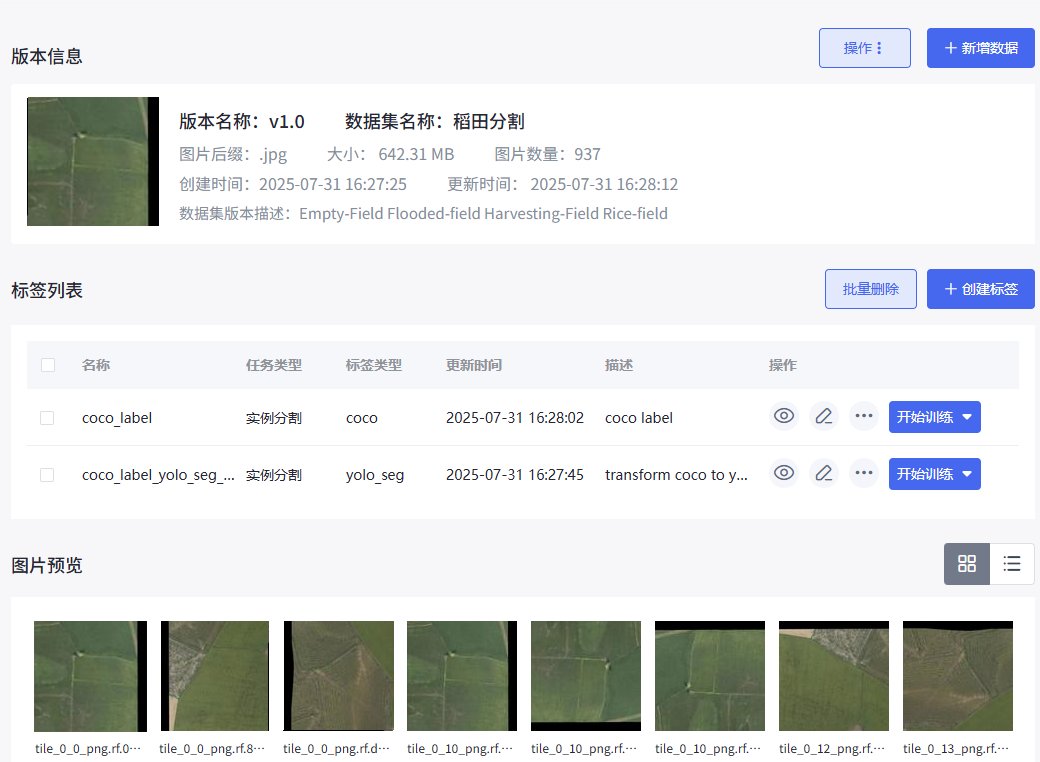Screen dimensions: 1040x762
Task: Toggle the select-all checkbox in the tag table
Action: coord(47,365)
